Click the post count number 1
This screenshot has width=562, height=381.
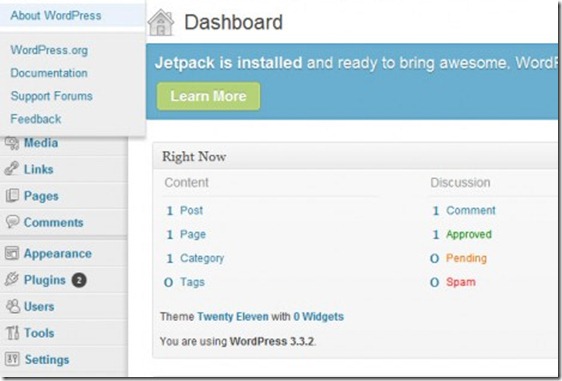(x=170, y=211)
